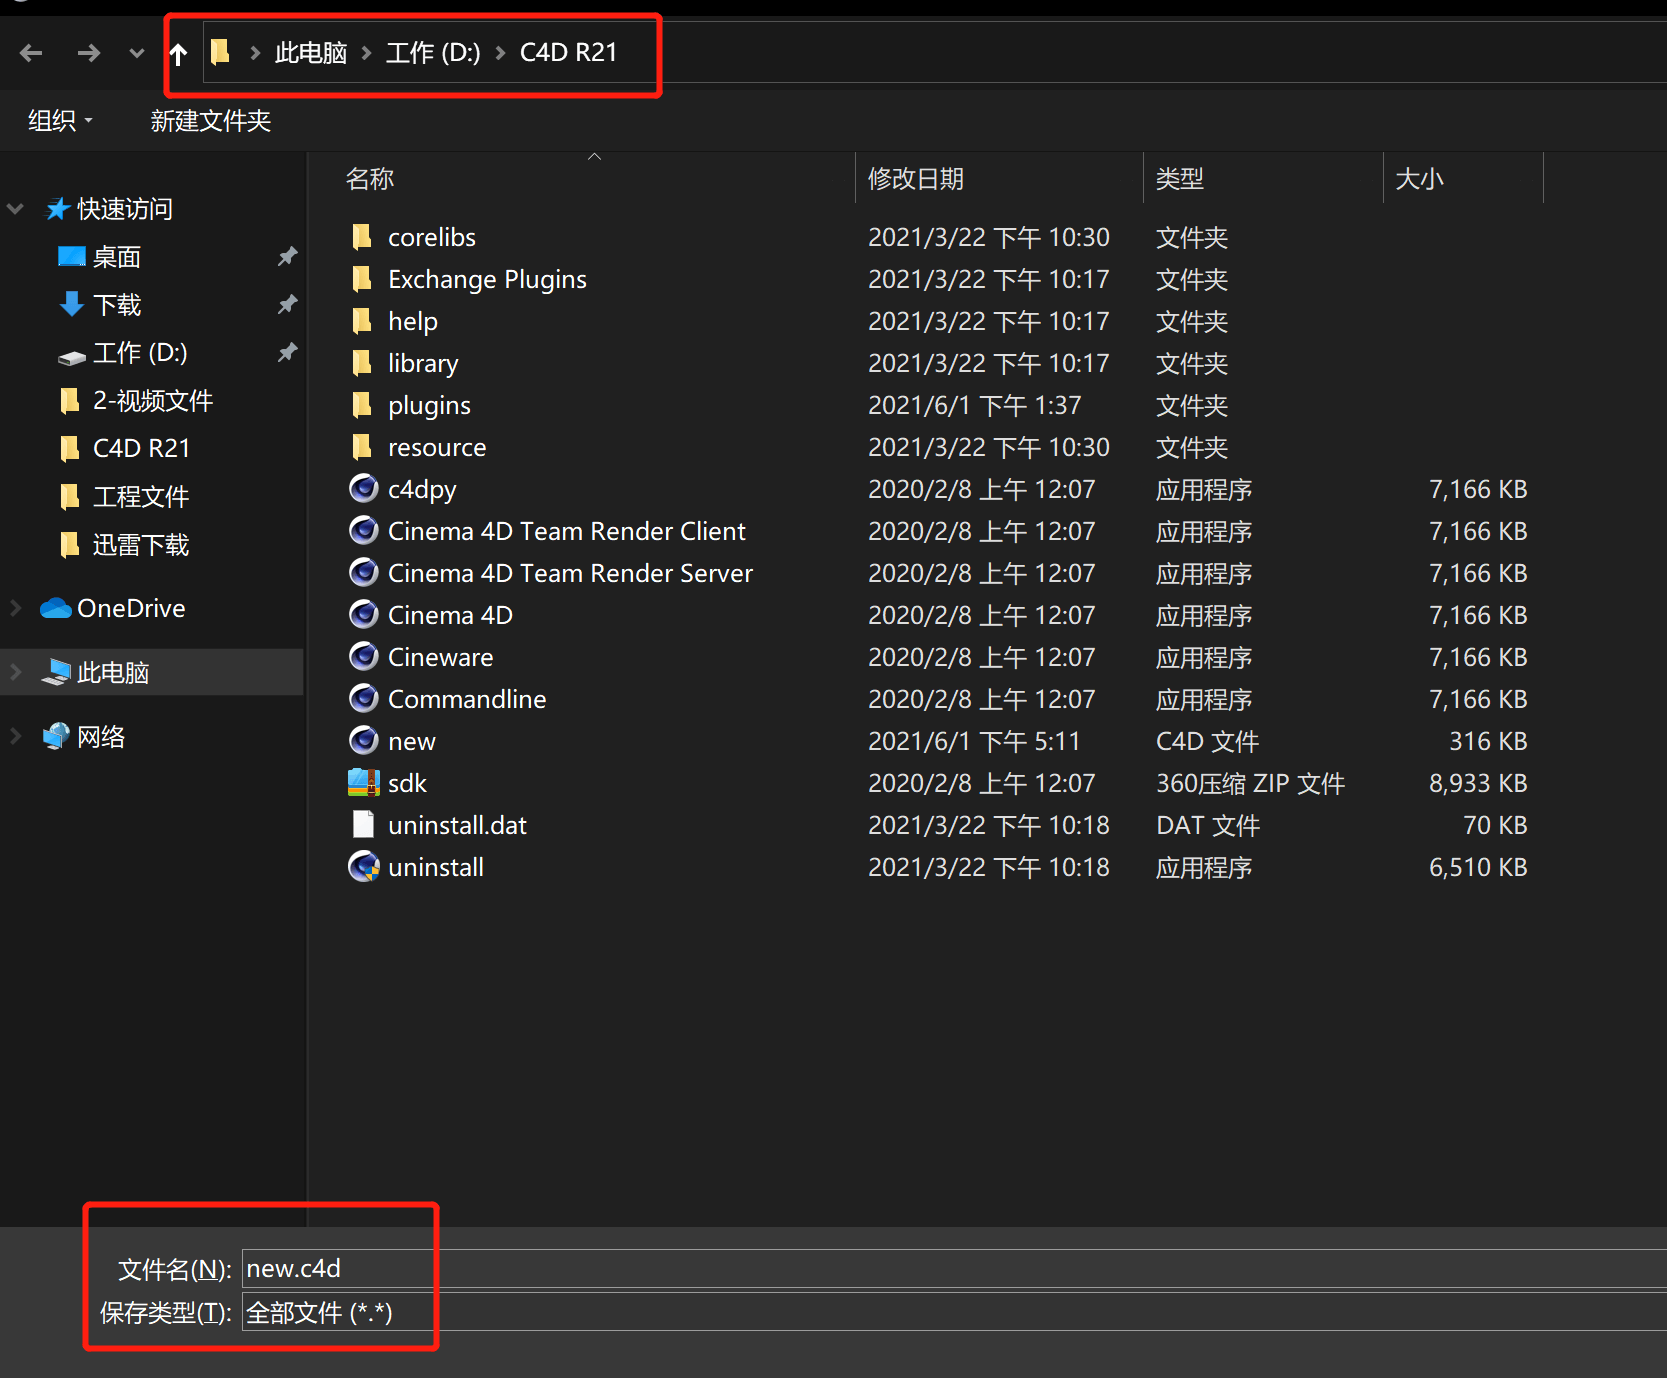Select the plugins folder icon
Image resolution: width=1667 pixels, height=1378 pixels.
coord(363,405)
